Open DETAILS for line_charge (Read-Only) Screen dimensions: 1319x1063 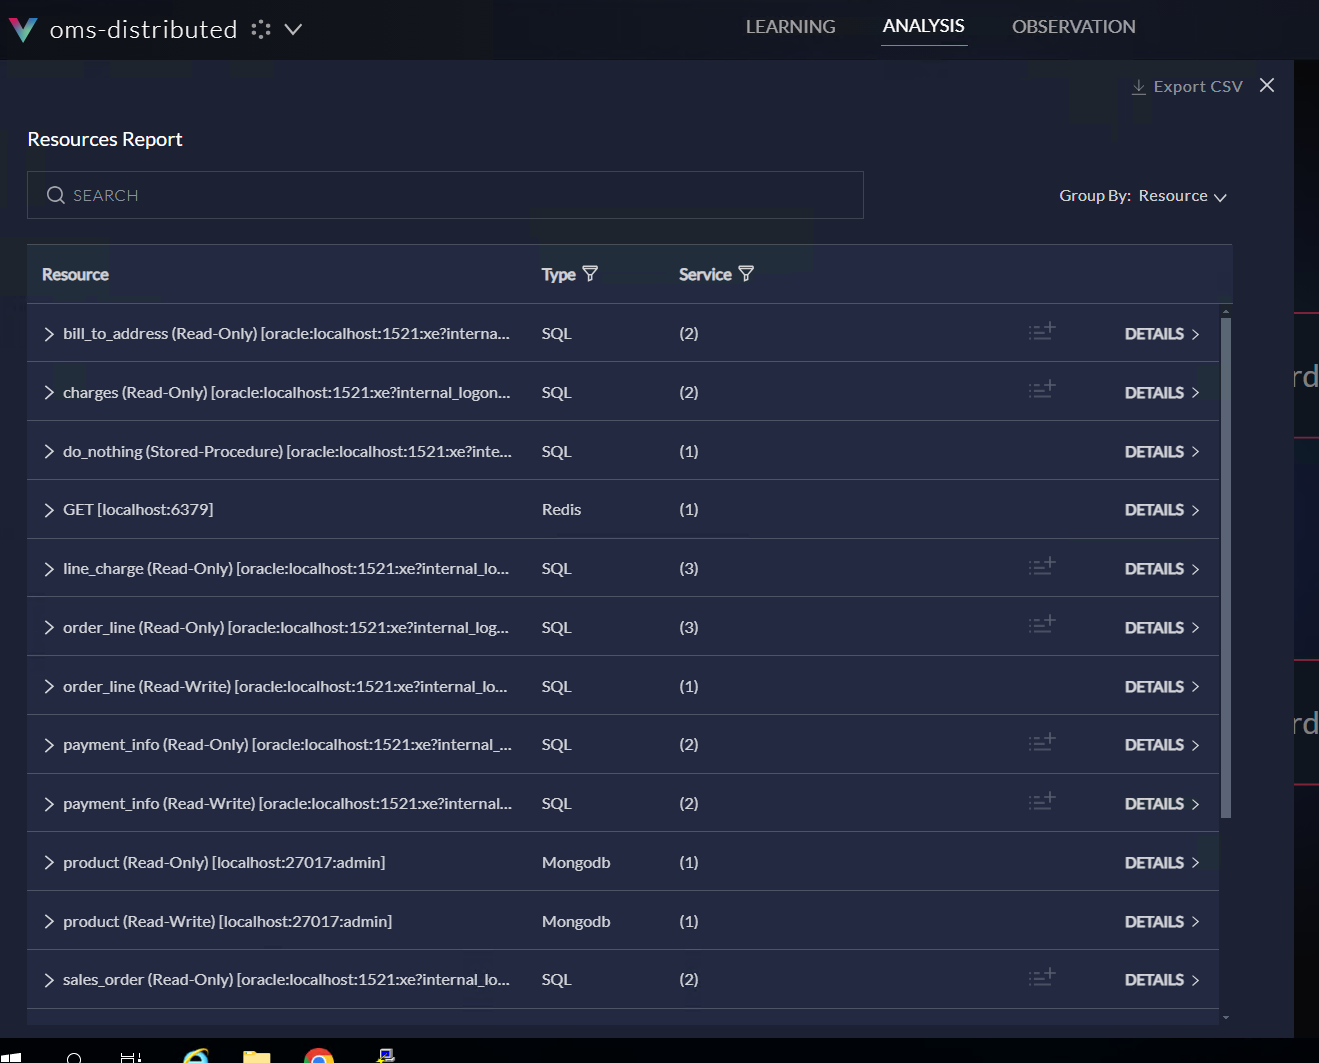coord(1162,569)
